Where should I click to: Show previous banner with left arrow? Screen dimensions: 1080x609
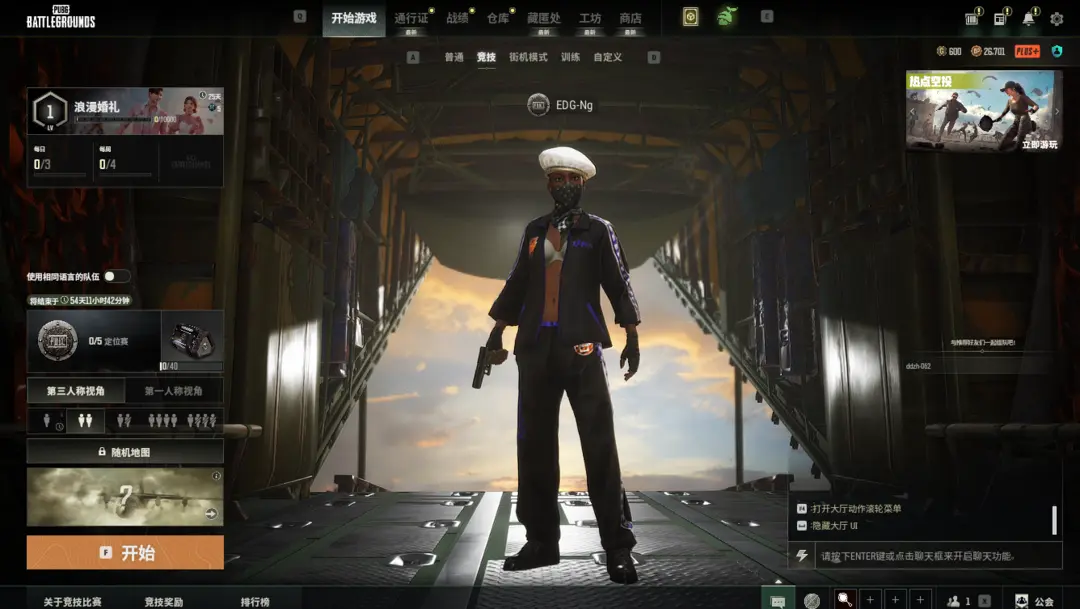pos(912,111)
